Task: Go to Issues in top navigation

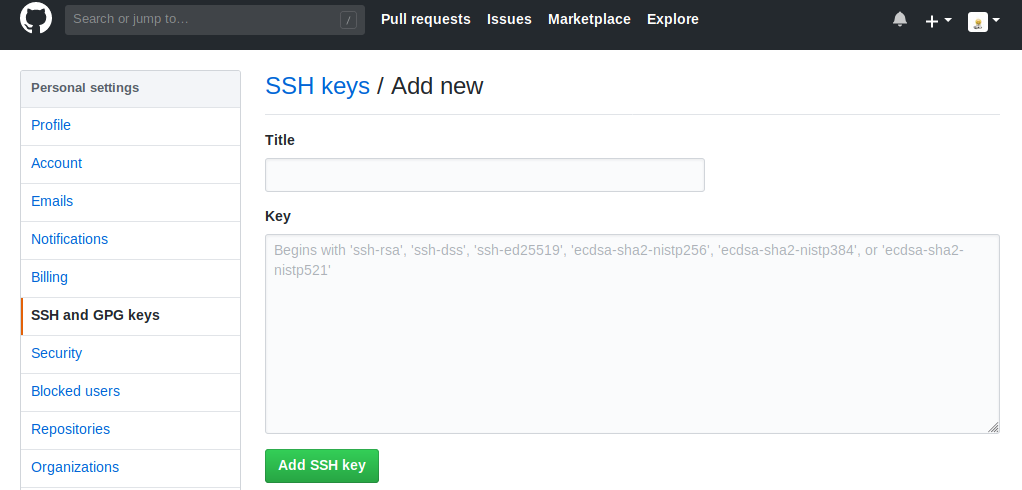Action: click(509, 19)
